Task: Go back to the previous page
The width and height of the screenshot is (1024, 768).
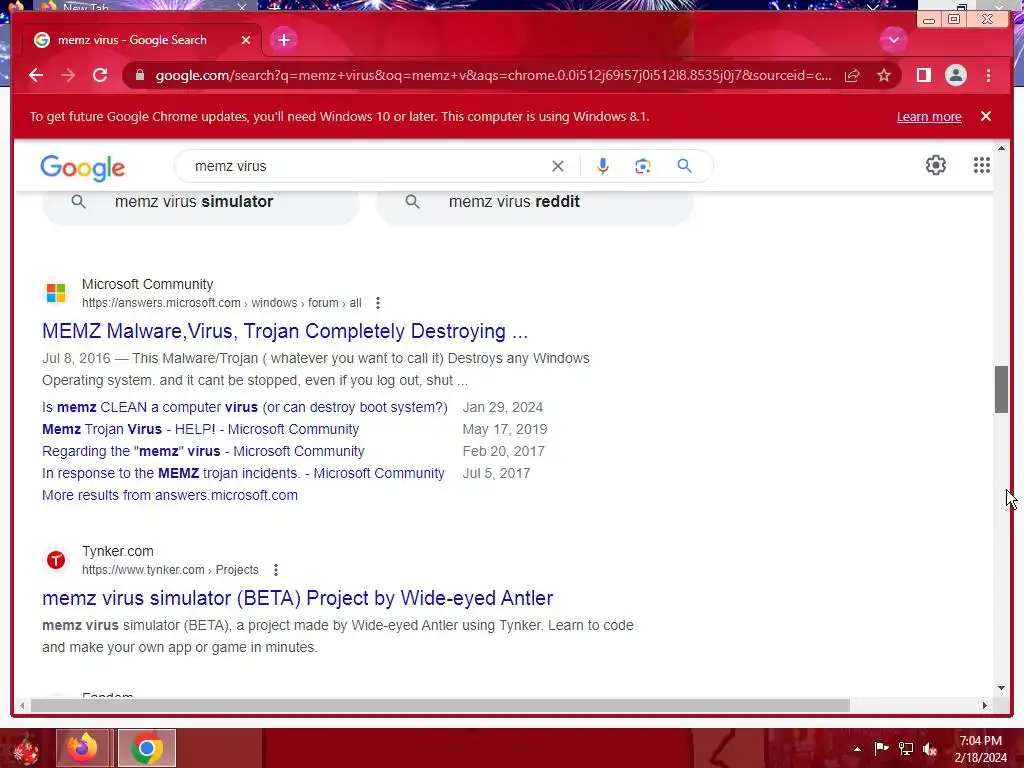Action: tap(36, 75)
